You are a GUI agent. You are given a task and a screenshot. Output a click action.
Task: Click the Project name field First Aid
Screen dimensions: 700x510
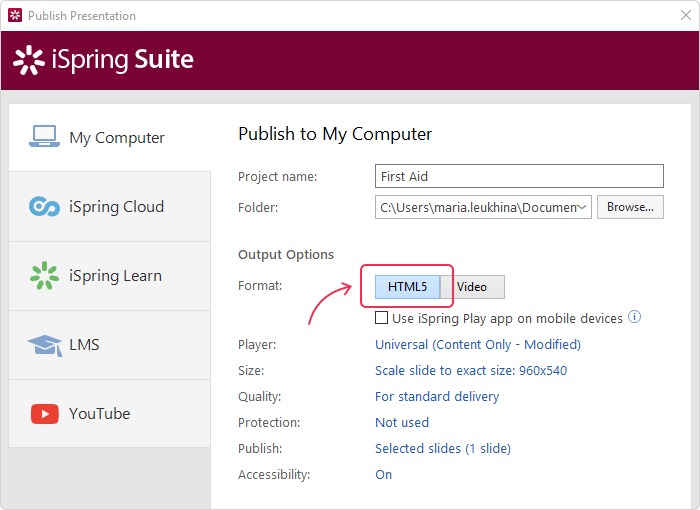519,176
